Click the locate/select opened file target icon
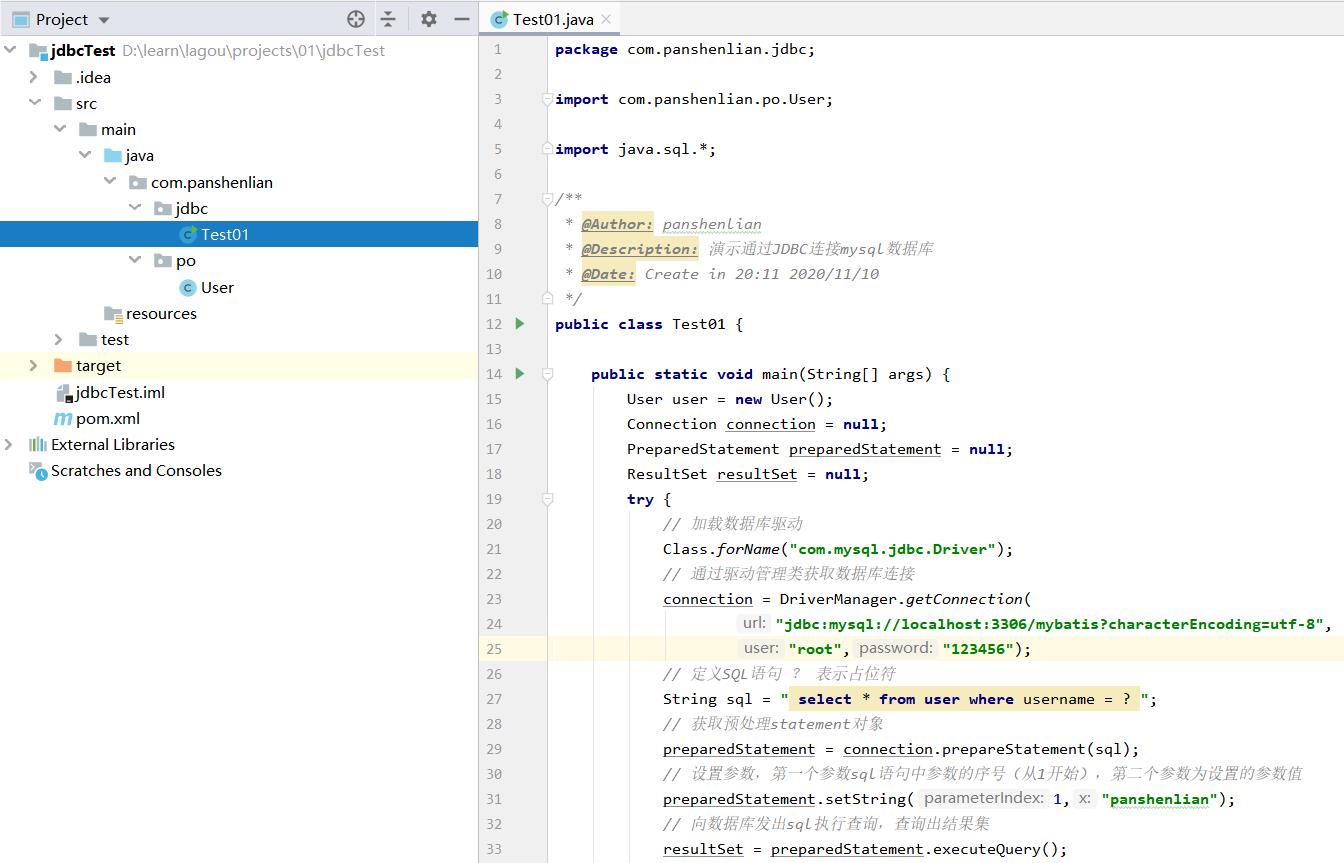Screen dimensions: 1344x863 (x=356, y=19)
